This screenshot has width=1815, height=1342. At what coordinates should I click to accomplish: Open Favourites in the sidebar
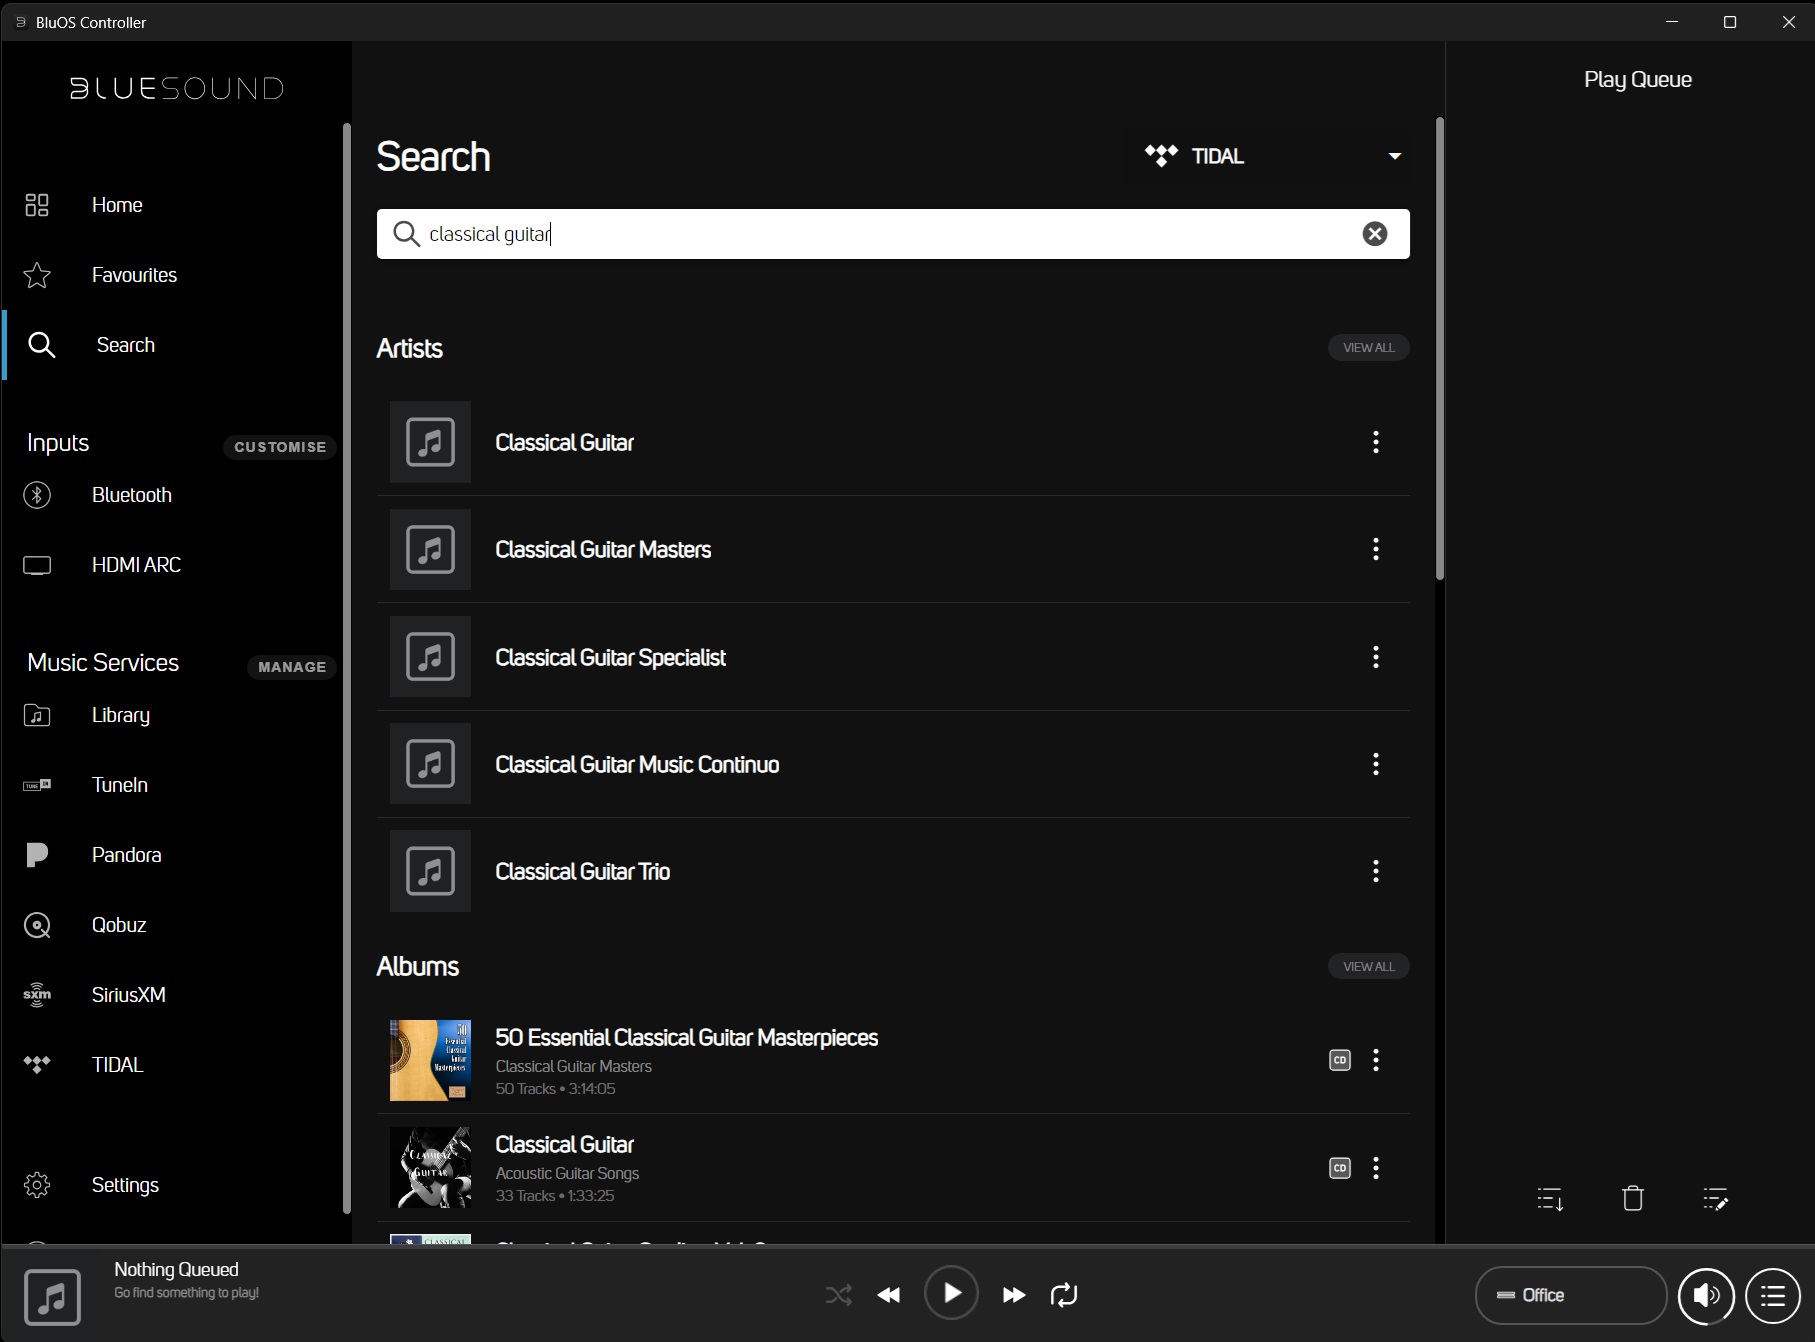[x=134, y=275]
